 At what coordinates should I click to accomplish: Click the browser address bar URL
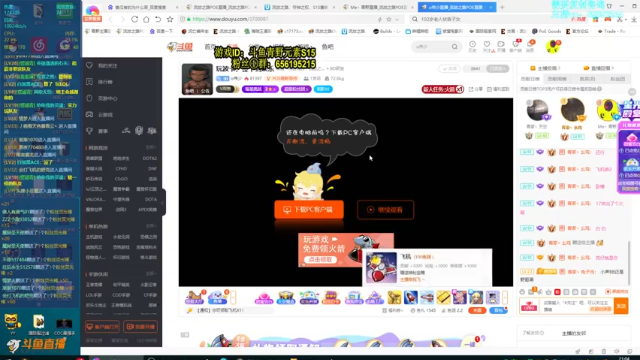(x=230, y=19)
